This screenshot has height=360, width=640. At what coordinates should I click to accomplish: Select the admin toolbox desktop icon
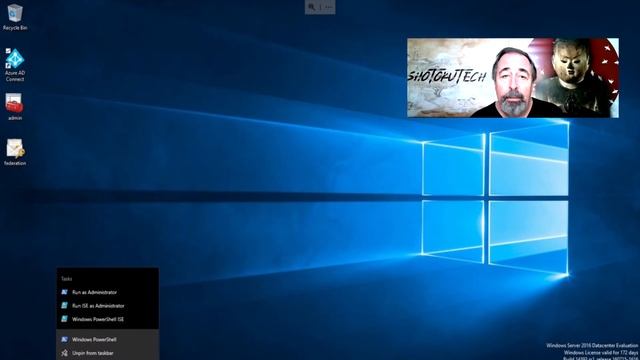point(15,107)
